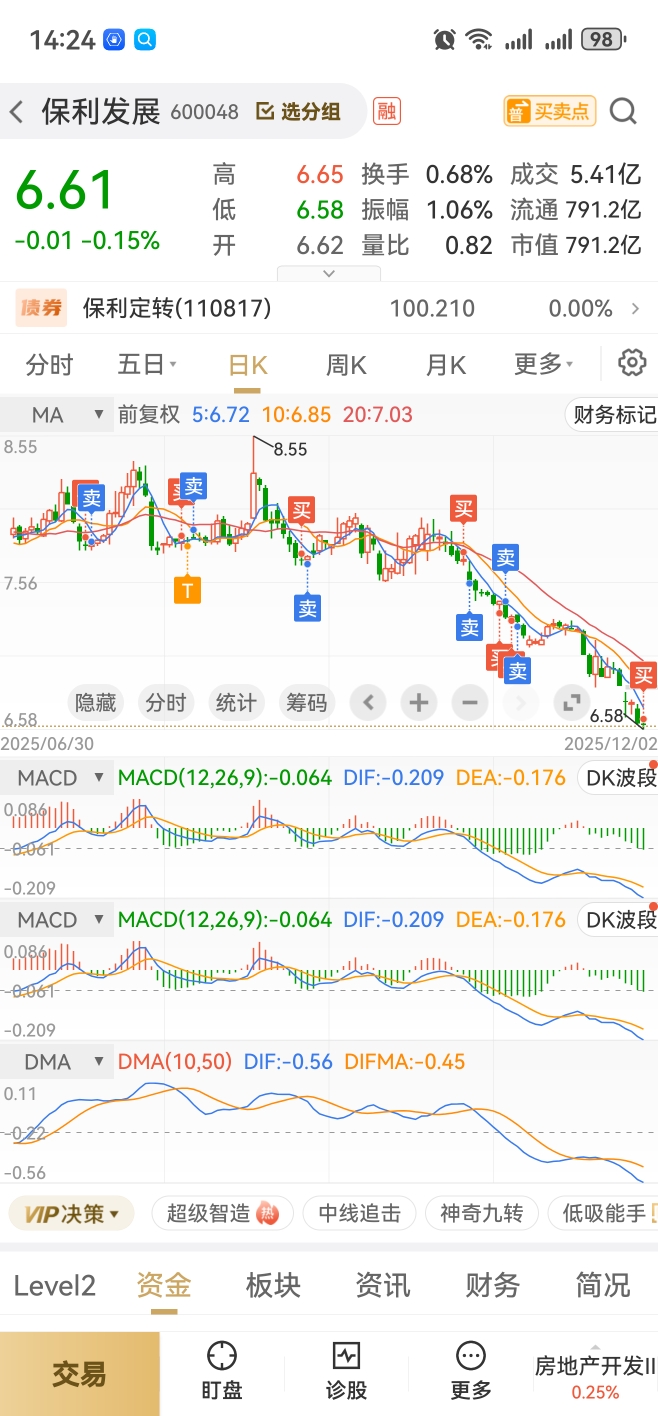The height and width of the screenshot is (1416, 658).
Task: Zoom in chart with plus button
Action: coord(419,703)
